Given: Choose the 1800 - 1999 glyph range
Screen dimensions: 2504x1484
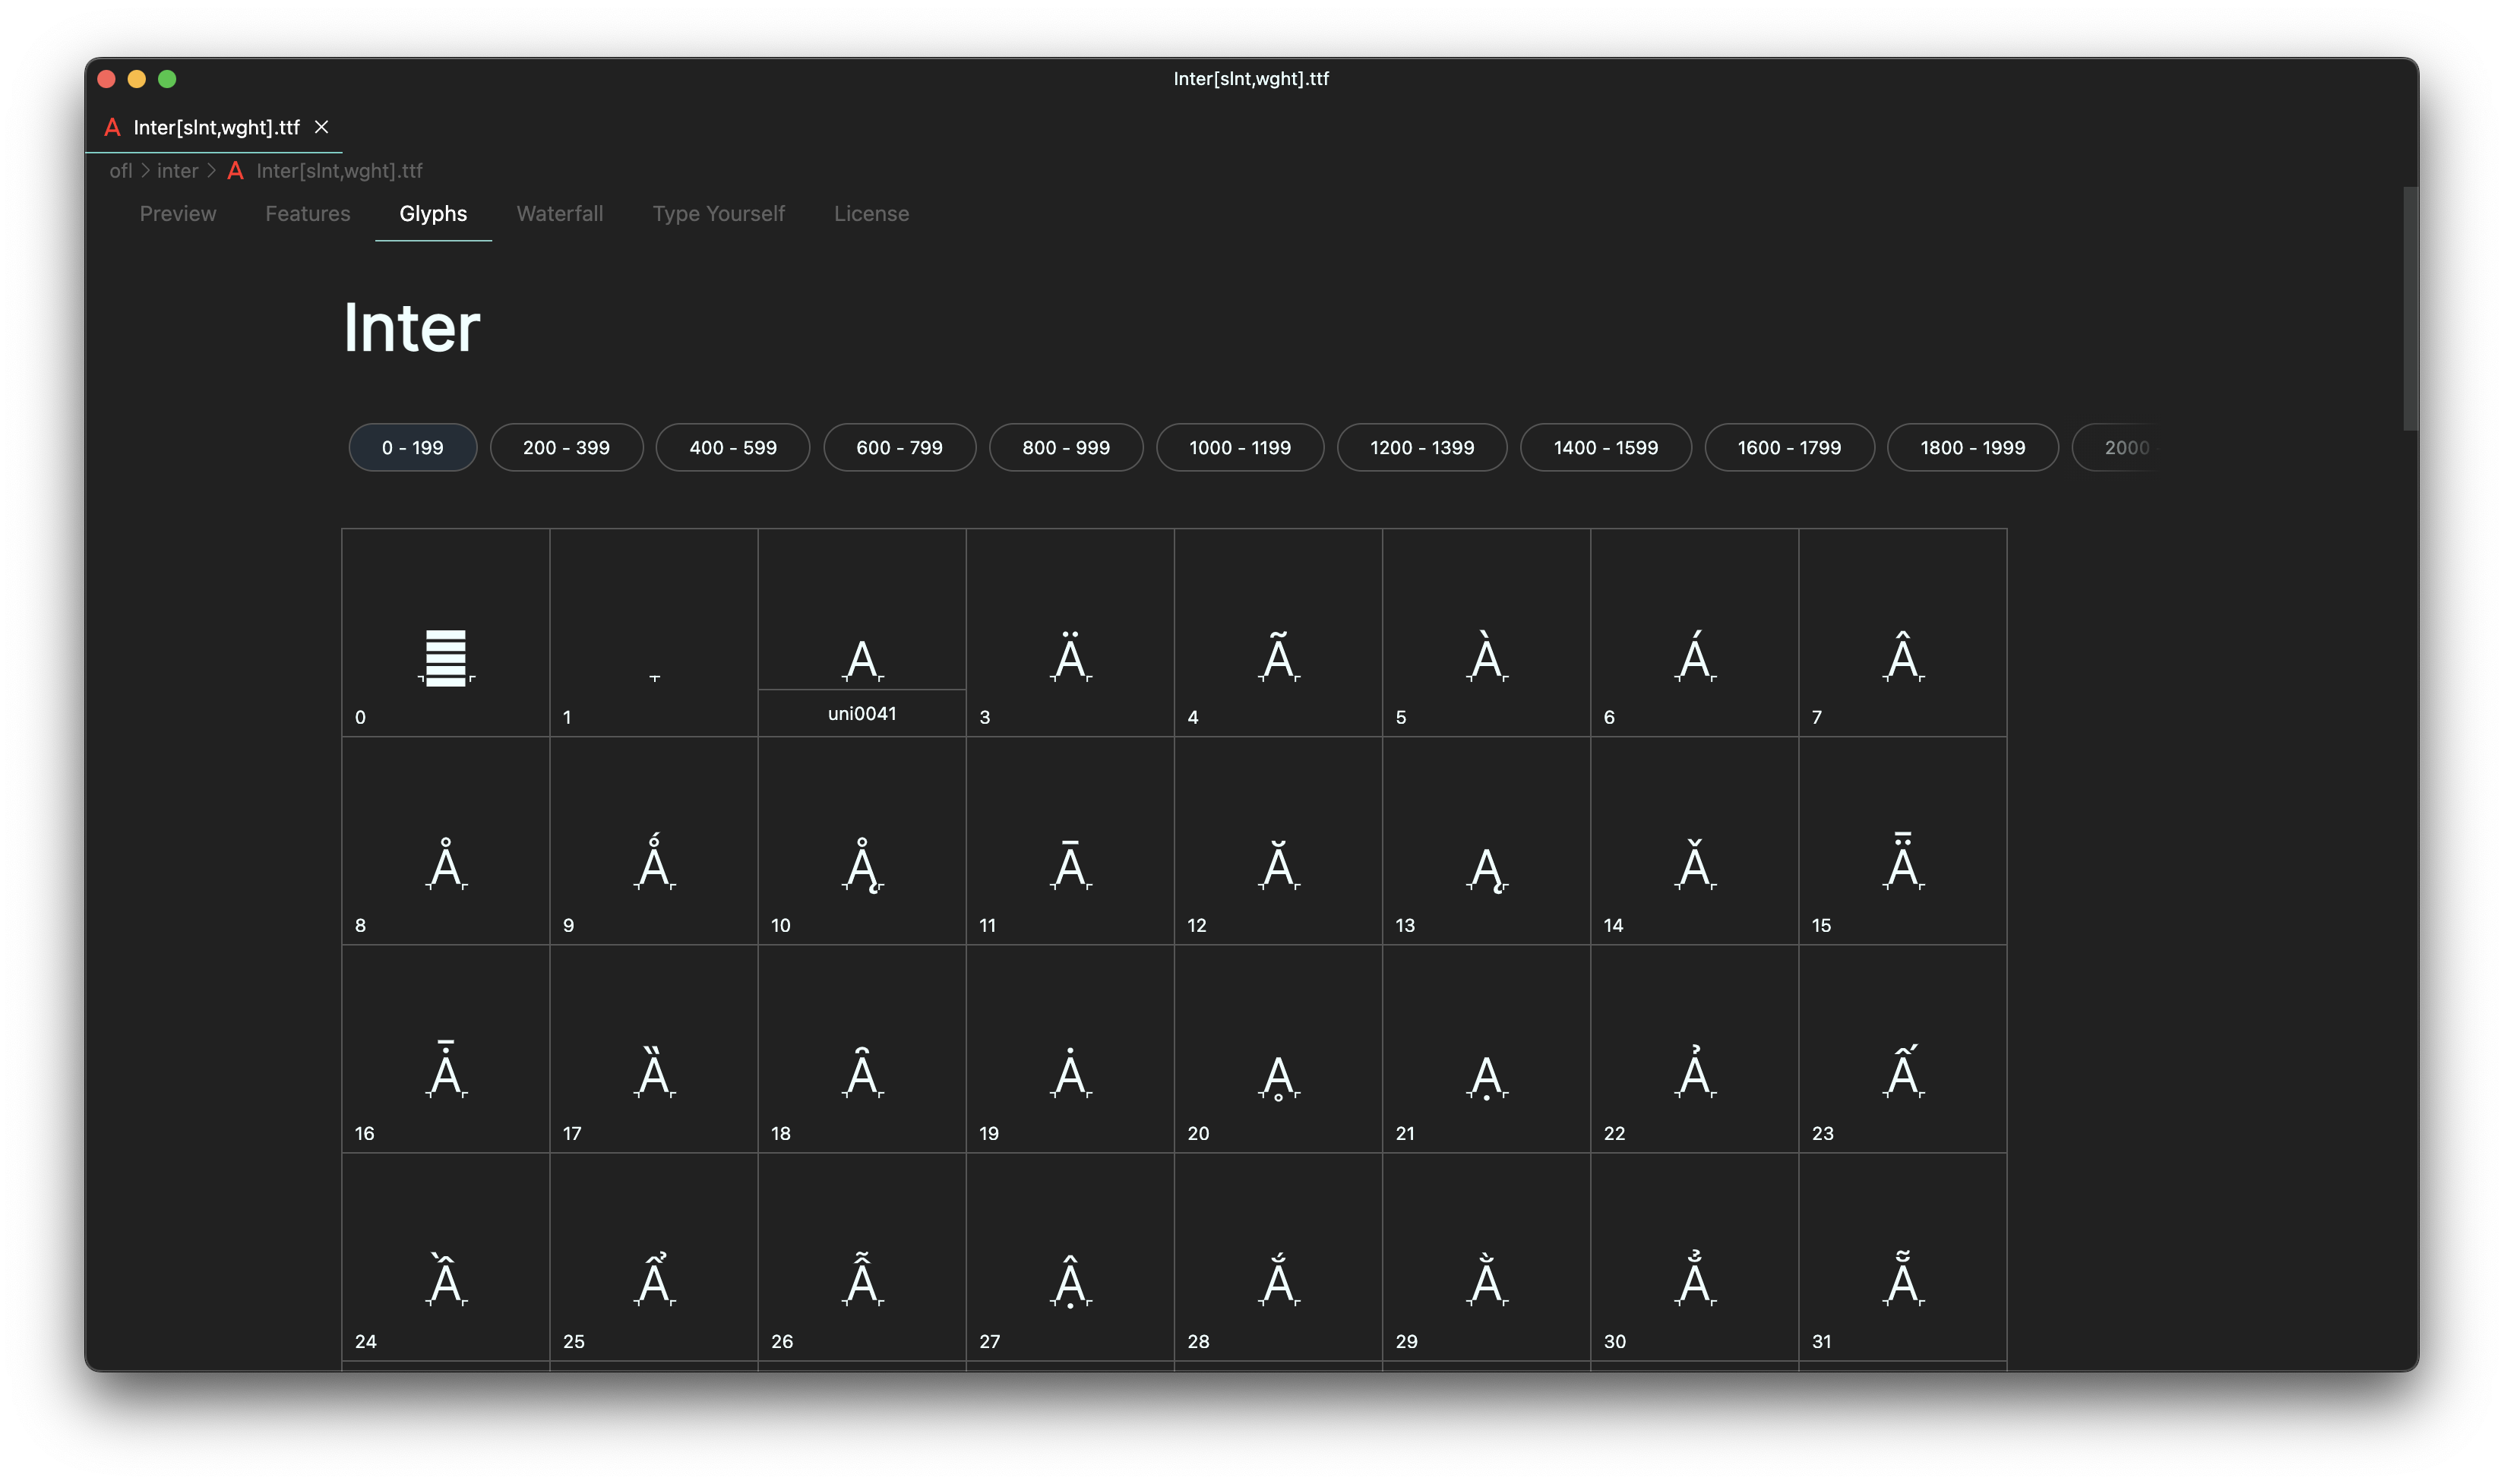Looking at the screenshot, I should [1972, 448].
